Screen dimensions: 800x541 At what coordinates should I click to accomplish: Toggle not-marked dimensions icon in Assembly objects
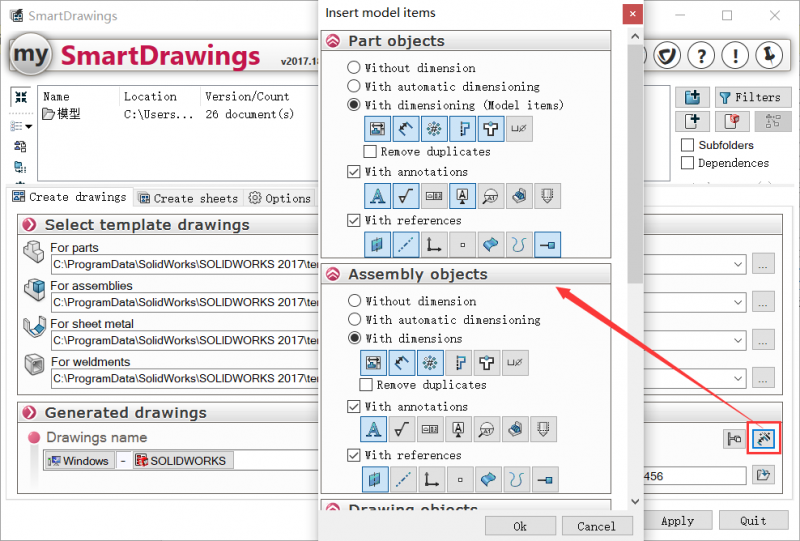(402, 363)
